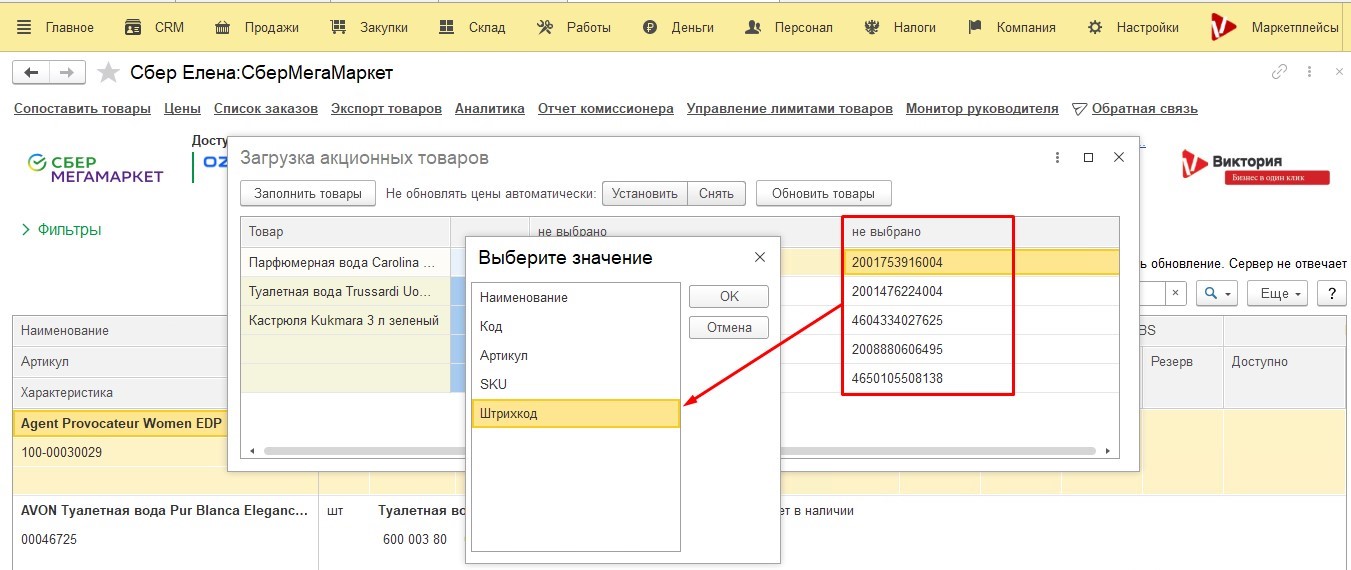Select Наименование in the value list
1351x570 pixels.
pyautogui.click(x=575, y=297)
